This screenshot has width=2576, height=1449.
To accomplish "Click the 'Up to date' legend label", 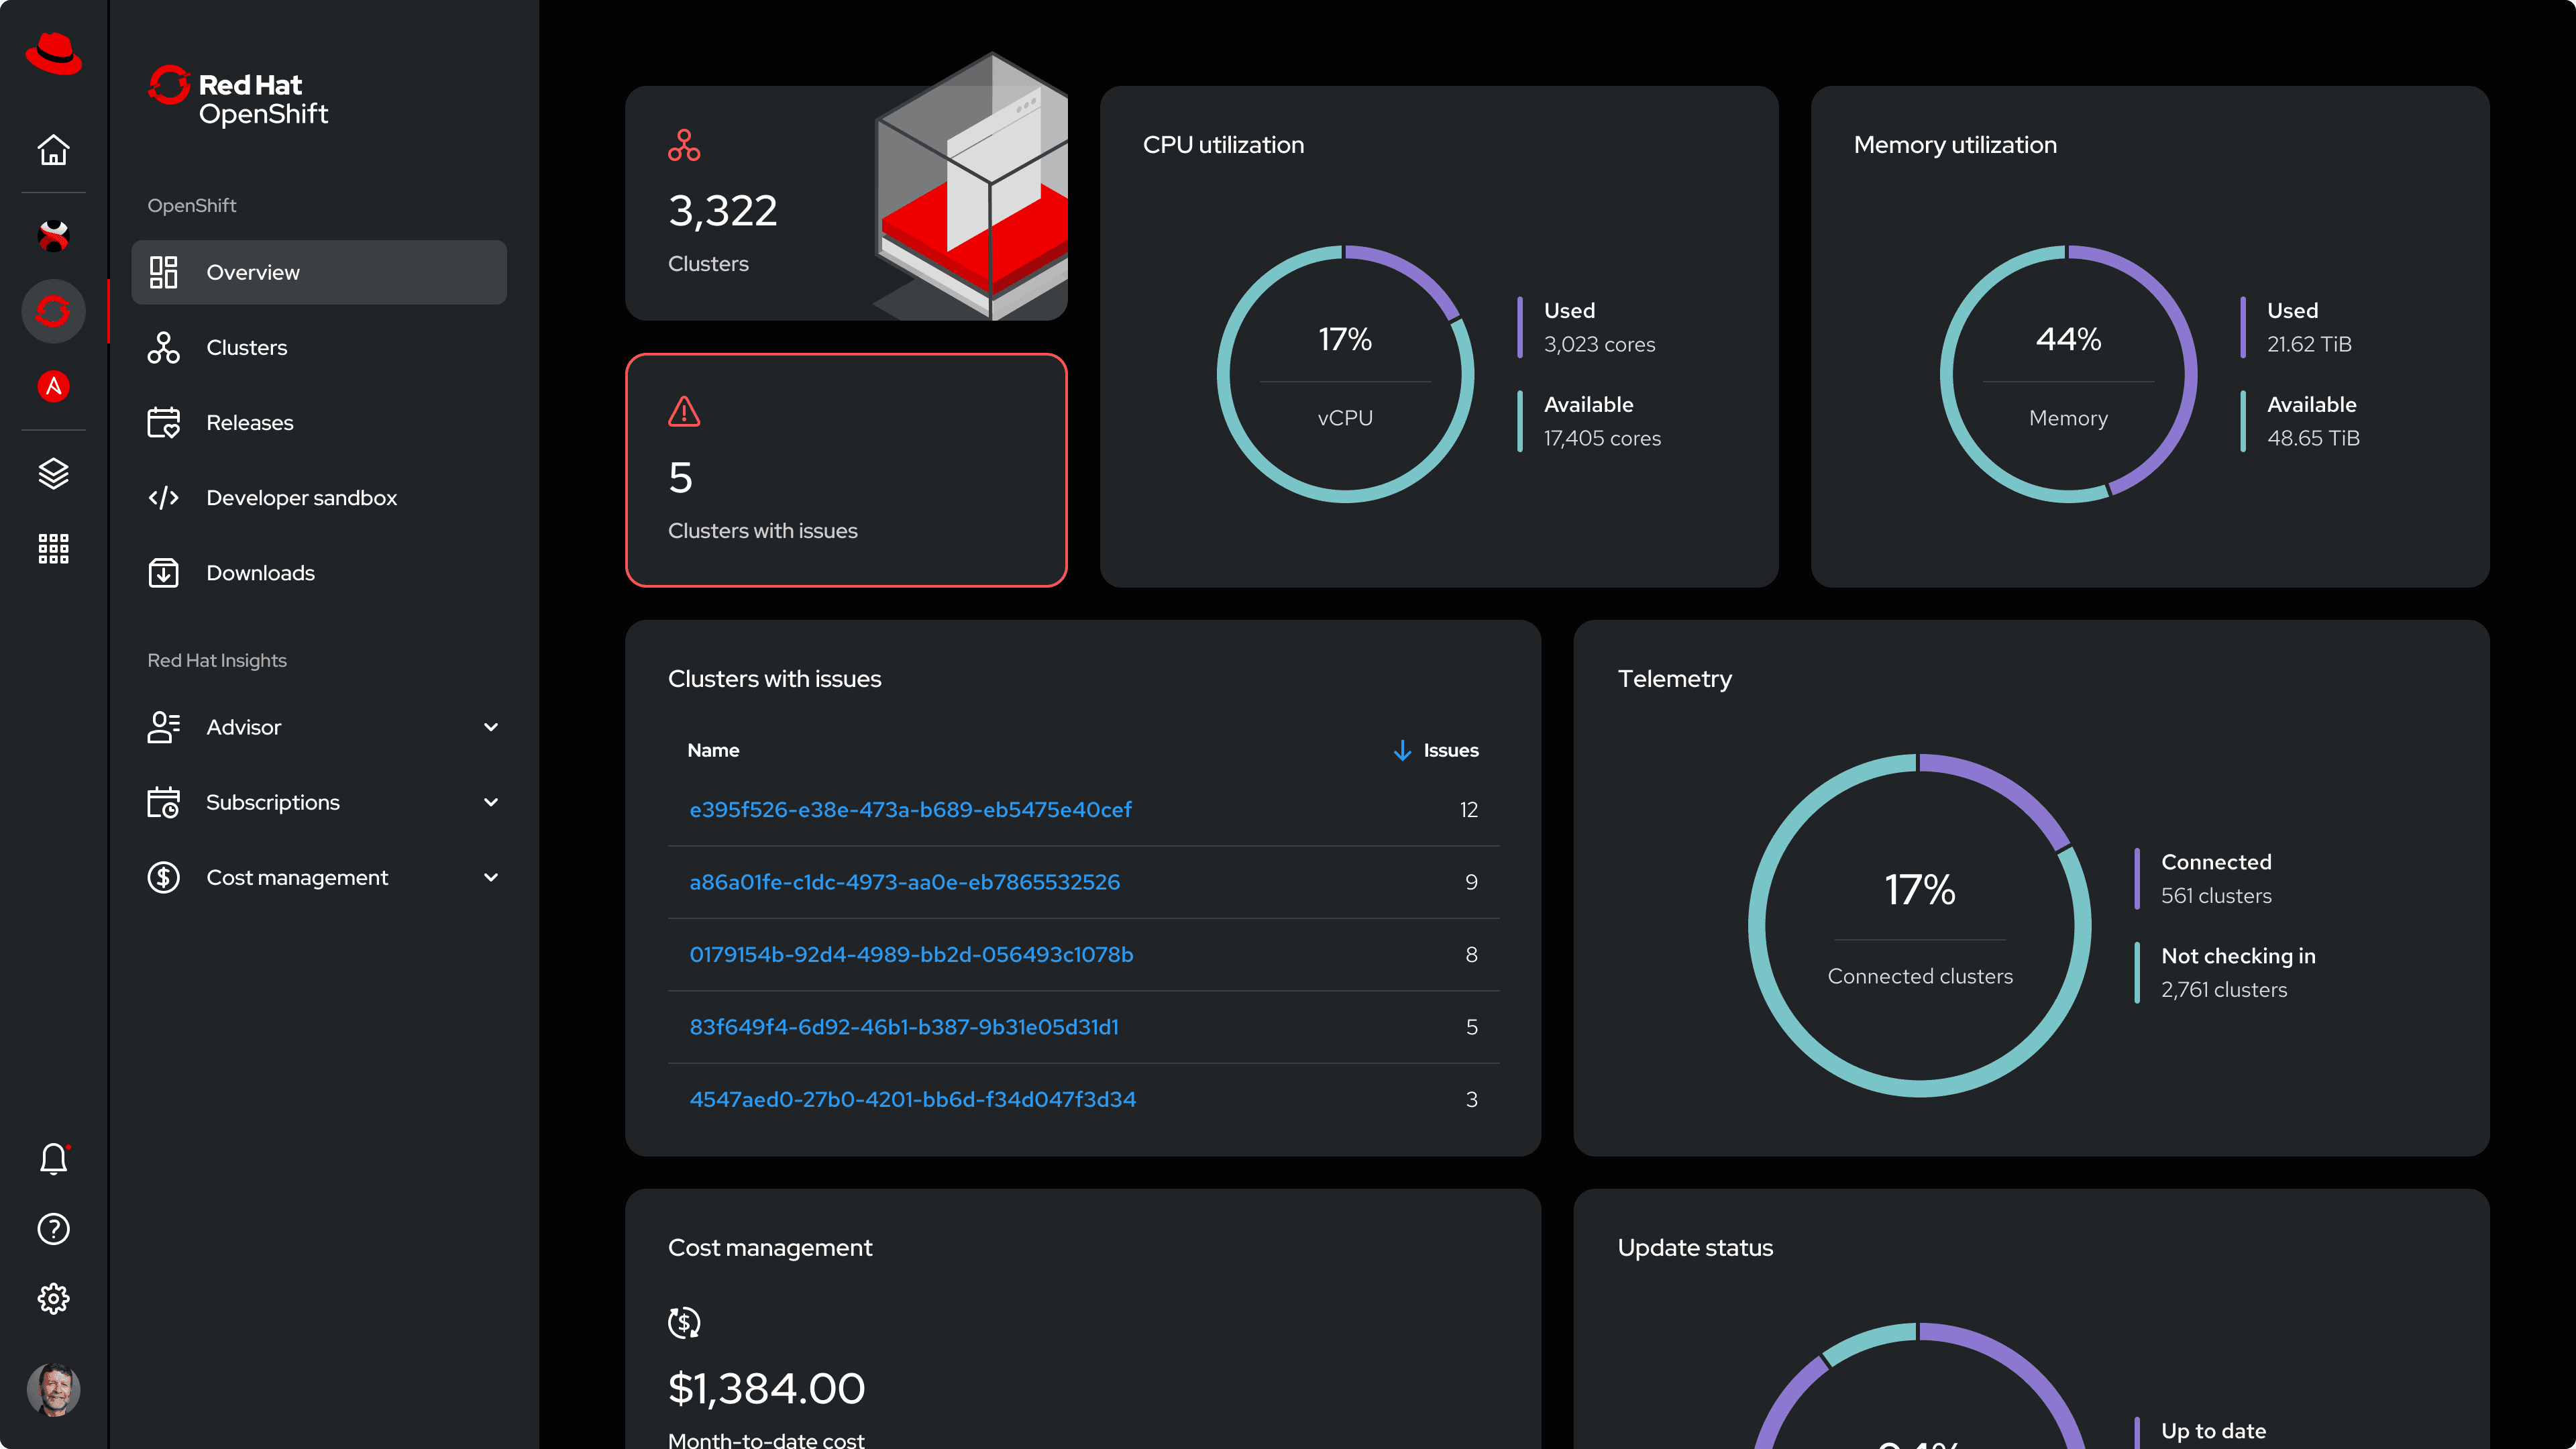I will 2213,1431.
